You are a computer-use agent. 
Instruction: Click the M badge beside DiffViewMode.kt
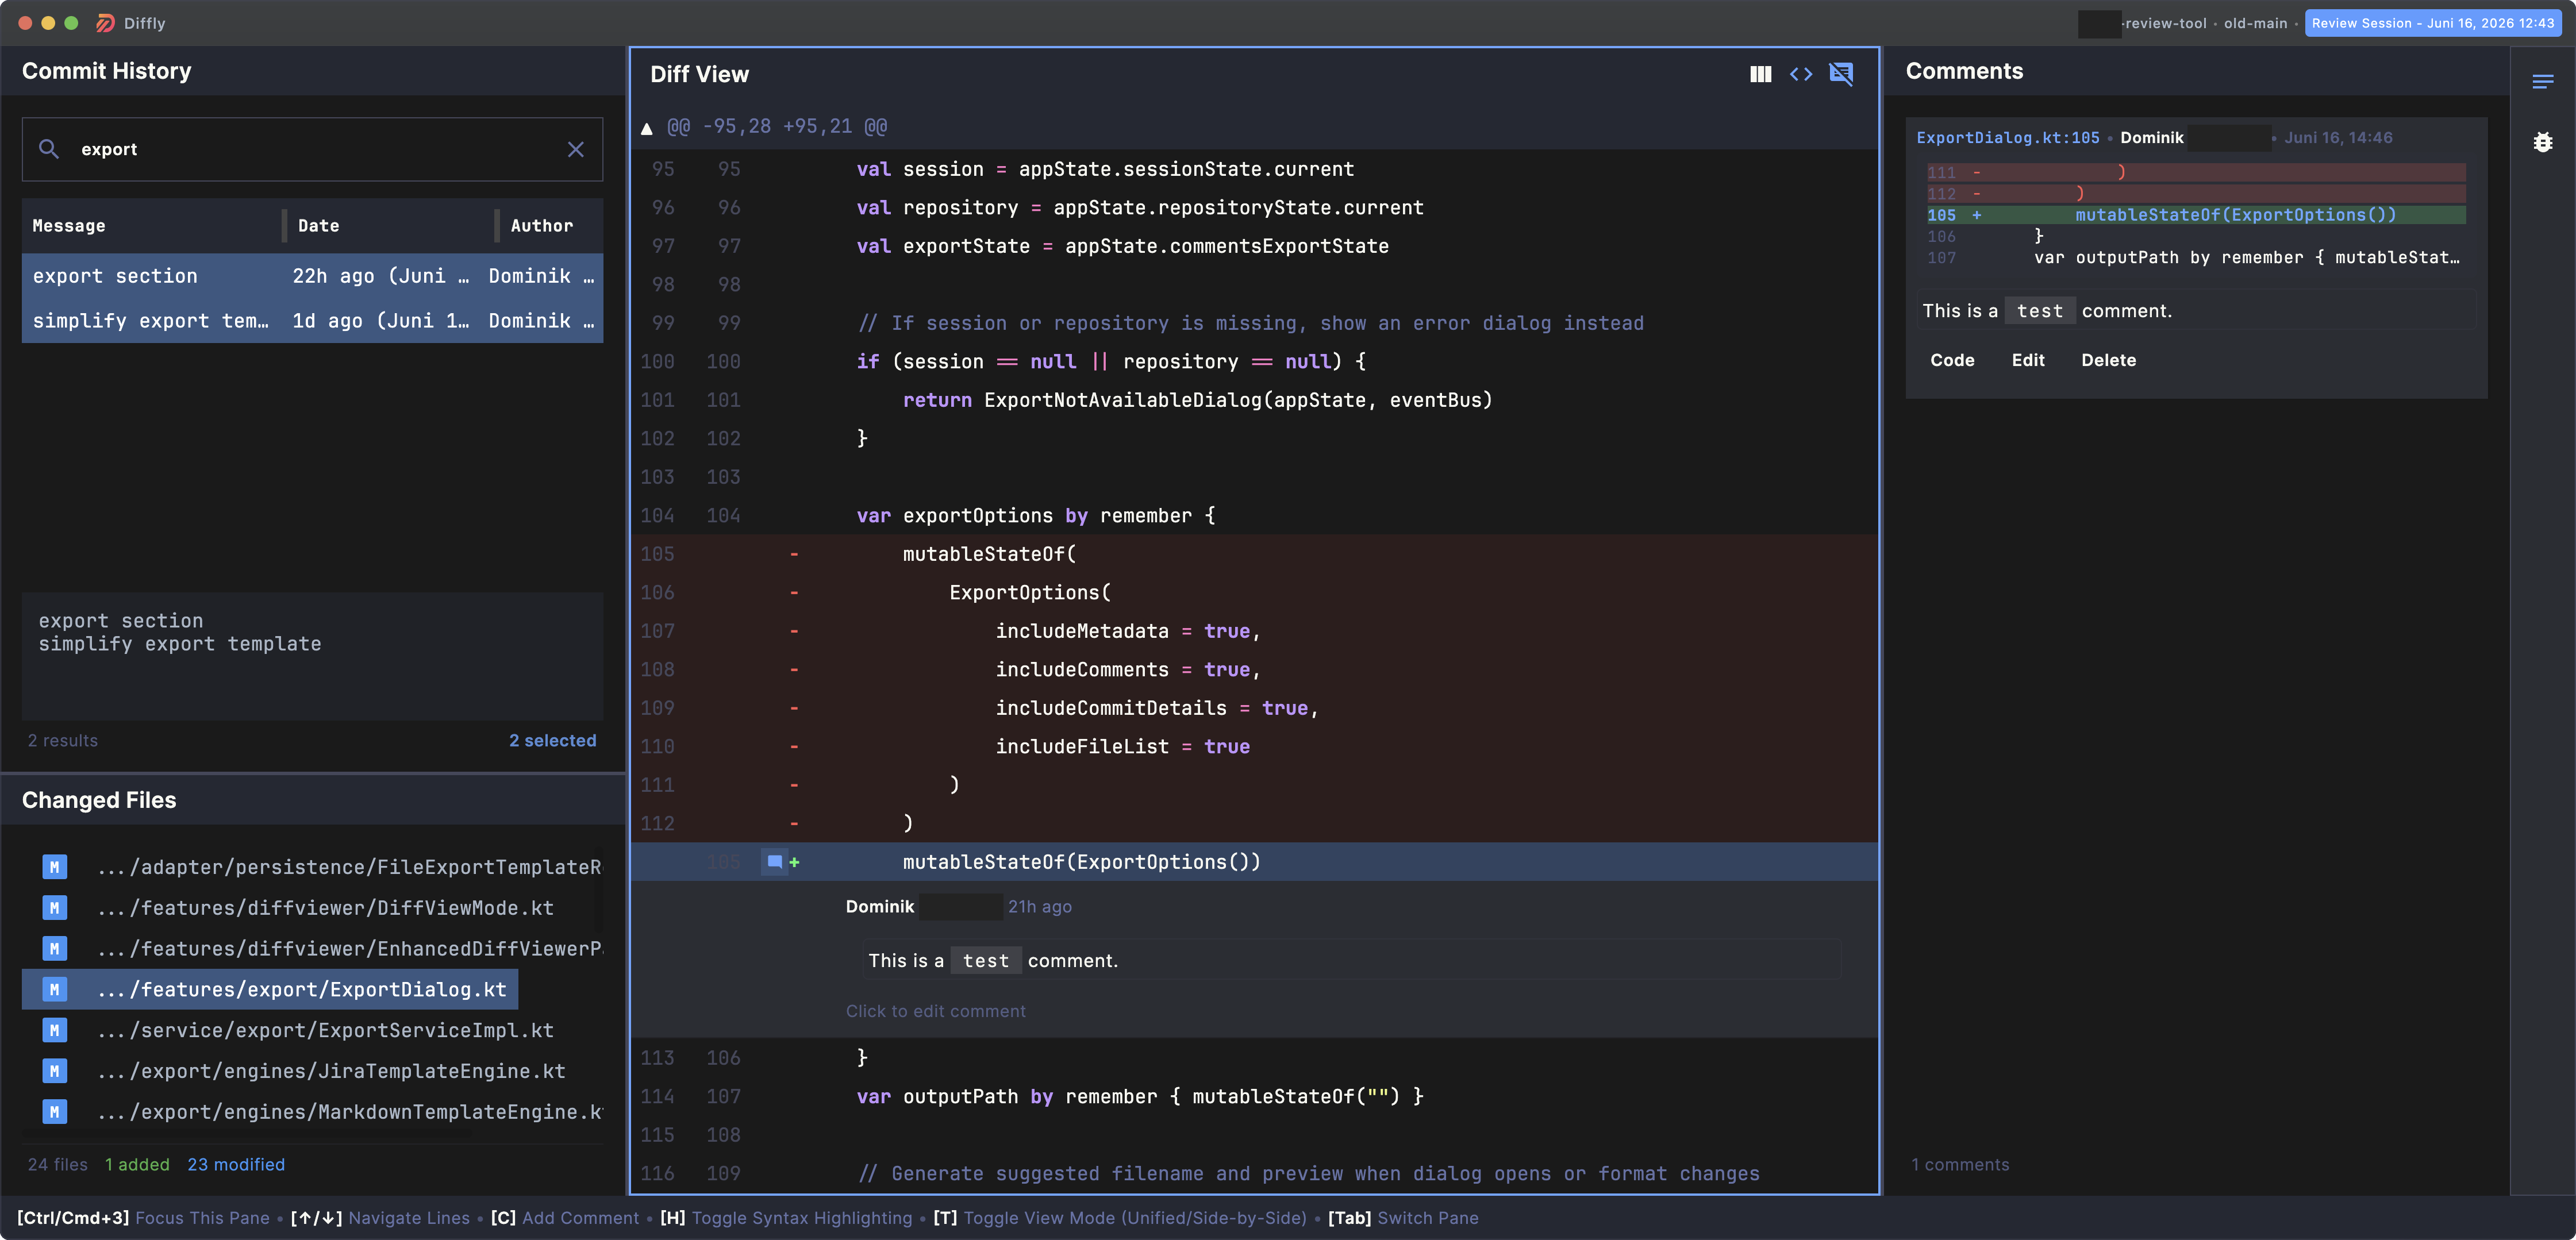[x=55, y=908]
